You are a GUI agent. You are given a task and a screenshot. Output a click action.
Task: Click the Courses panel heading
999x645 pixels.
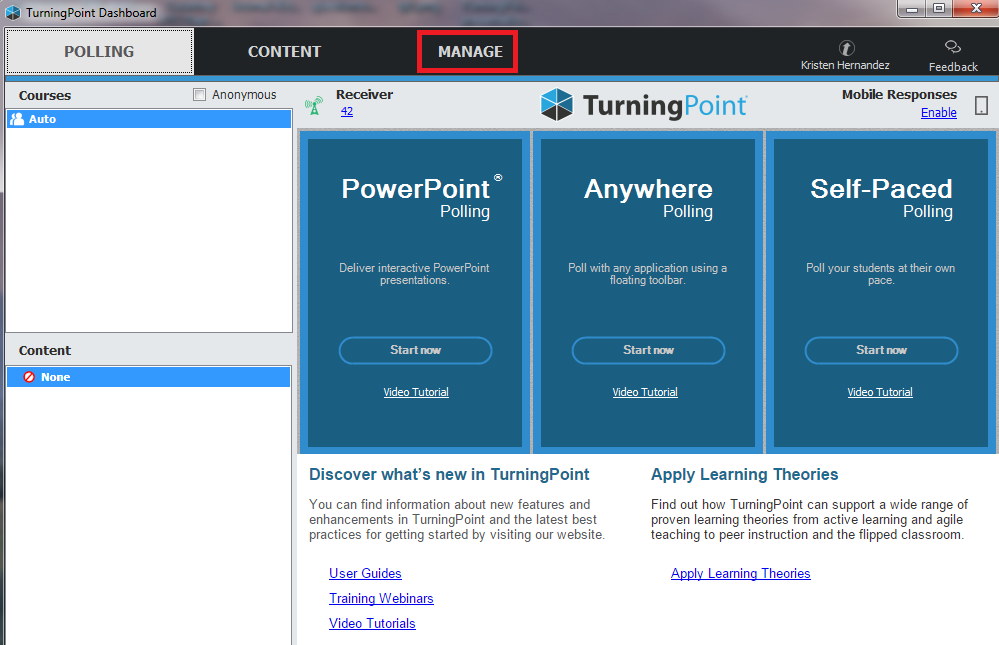coord(45,96)
